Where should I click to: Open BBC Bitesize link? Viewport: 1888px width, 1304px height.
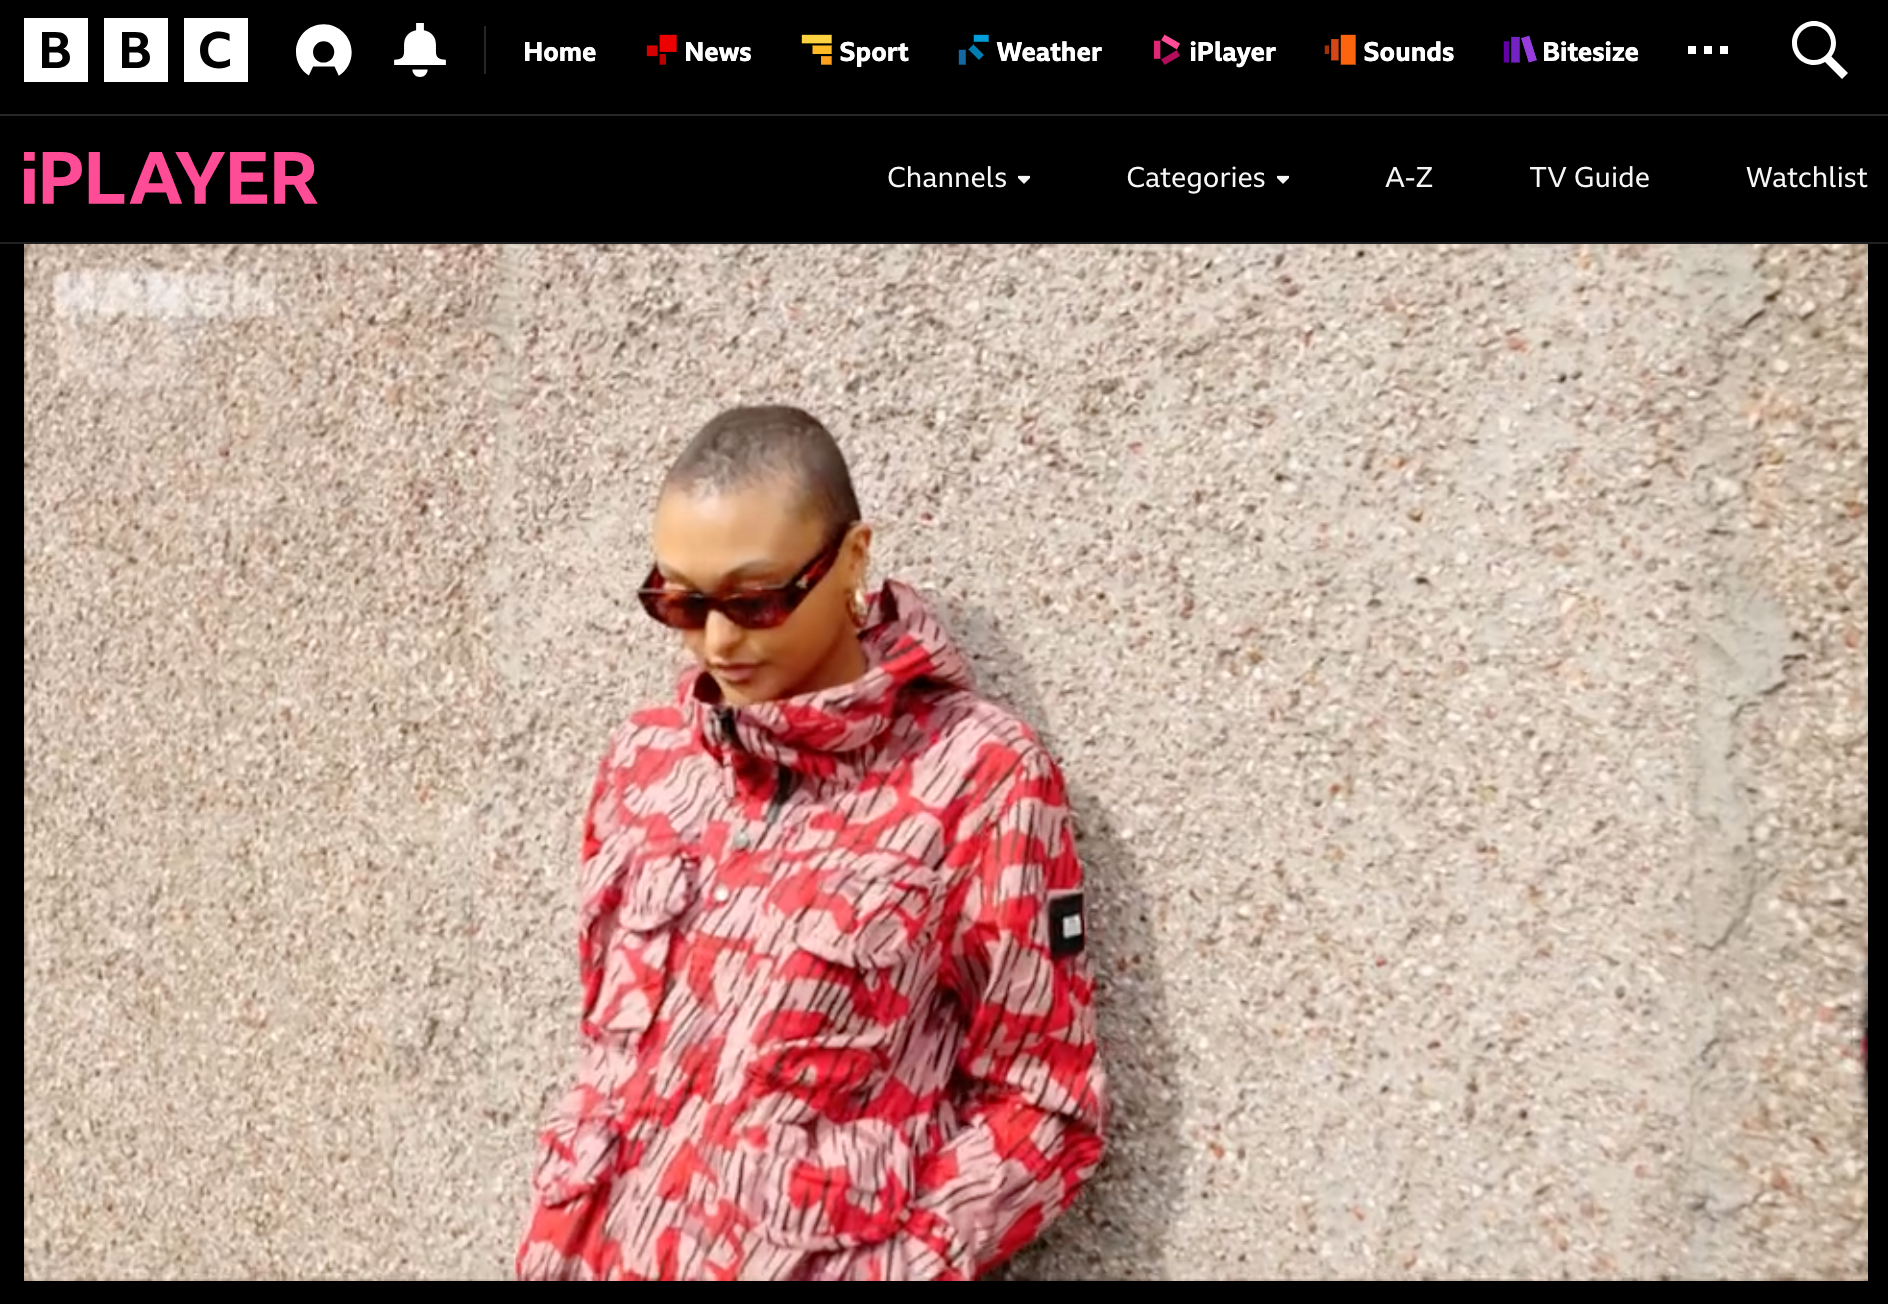click(1570, 51)
